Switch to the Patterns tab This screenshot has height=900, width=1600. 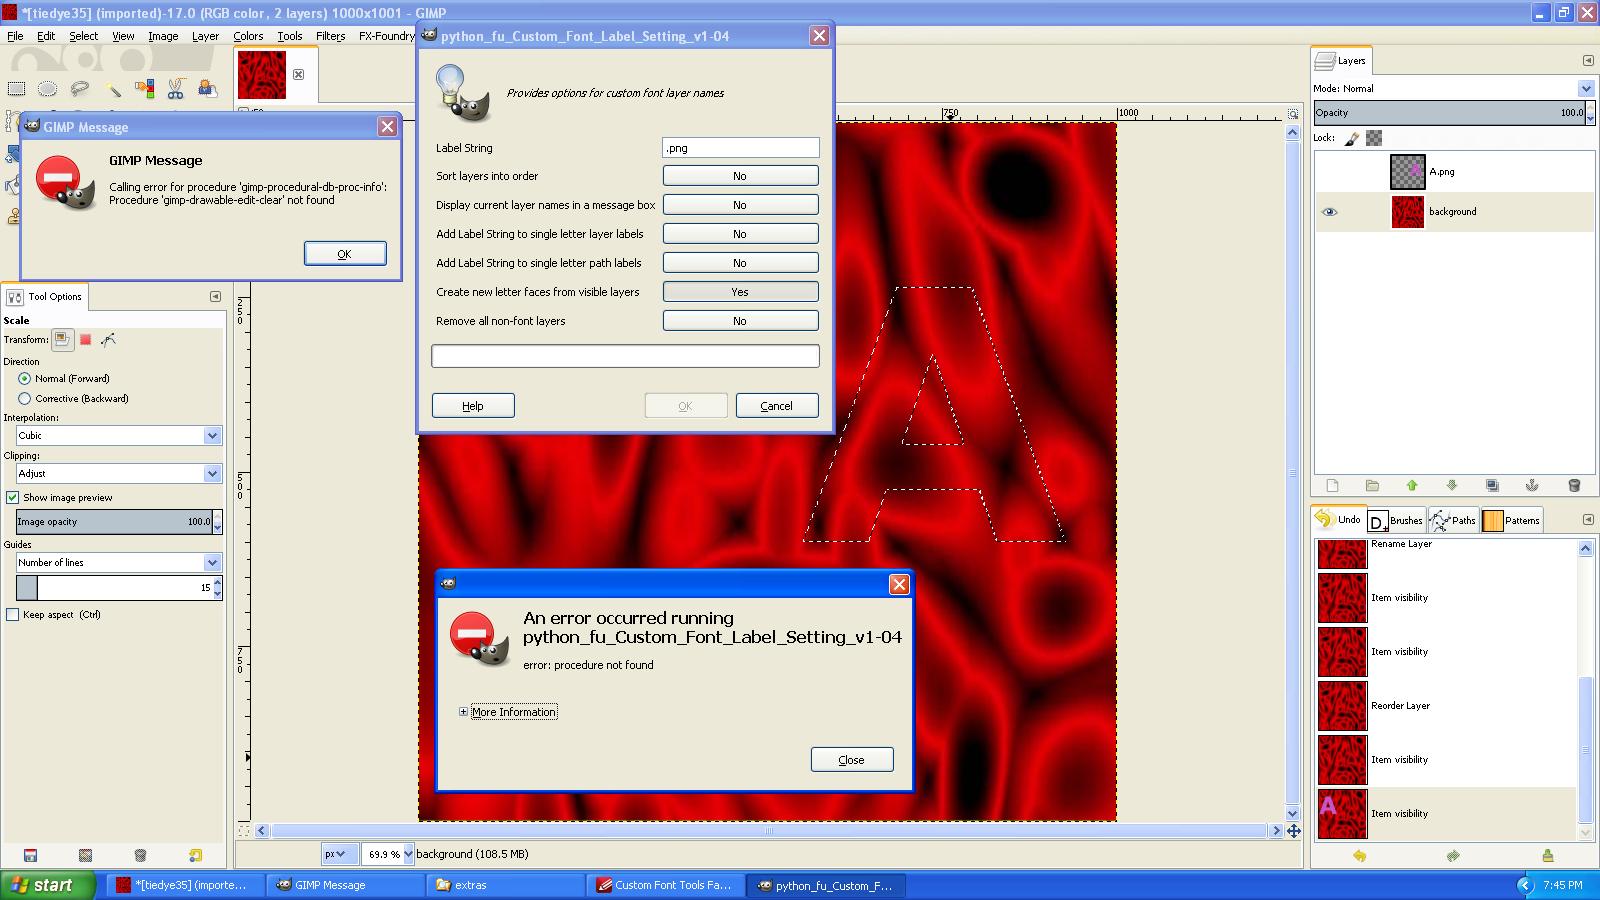pyautogui.click(x=1512, y=520)
